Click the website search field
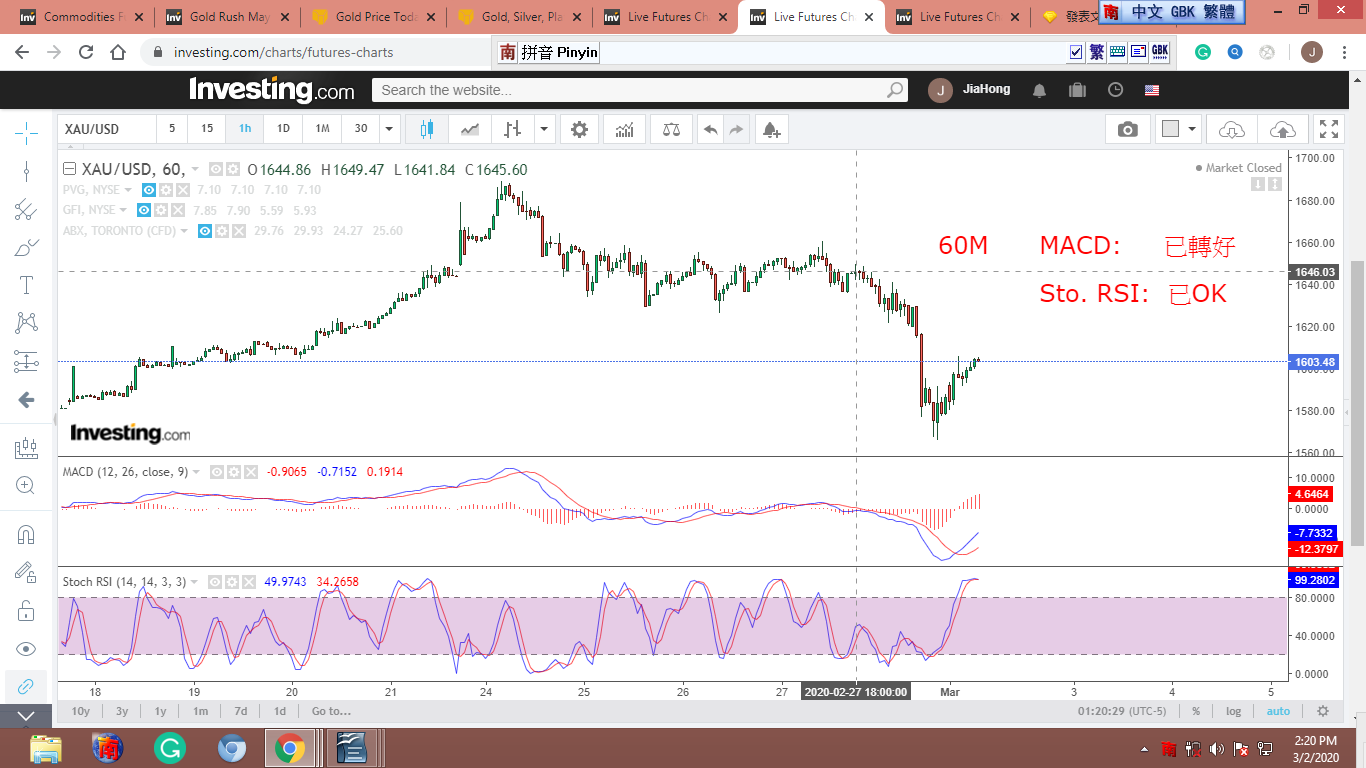Image resolution: width=1366 pixels, height=768 pixels. click(x=630, y=90)
